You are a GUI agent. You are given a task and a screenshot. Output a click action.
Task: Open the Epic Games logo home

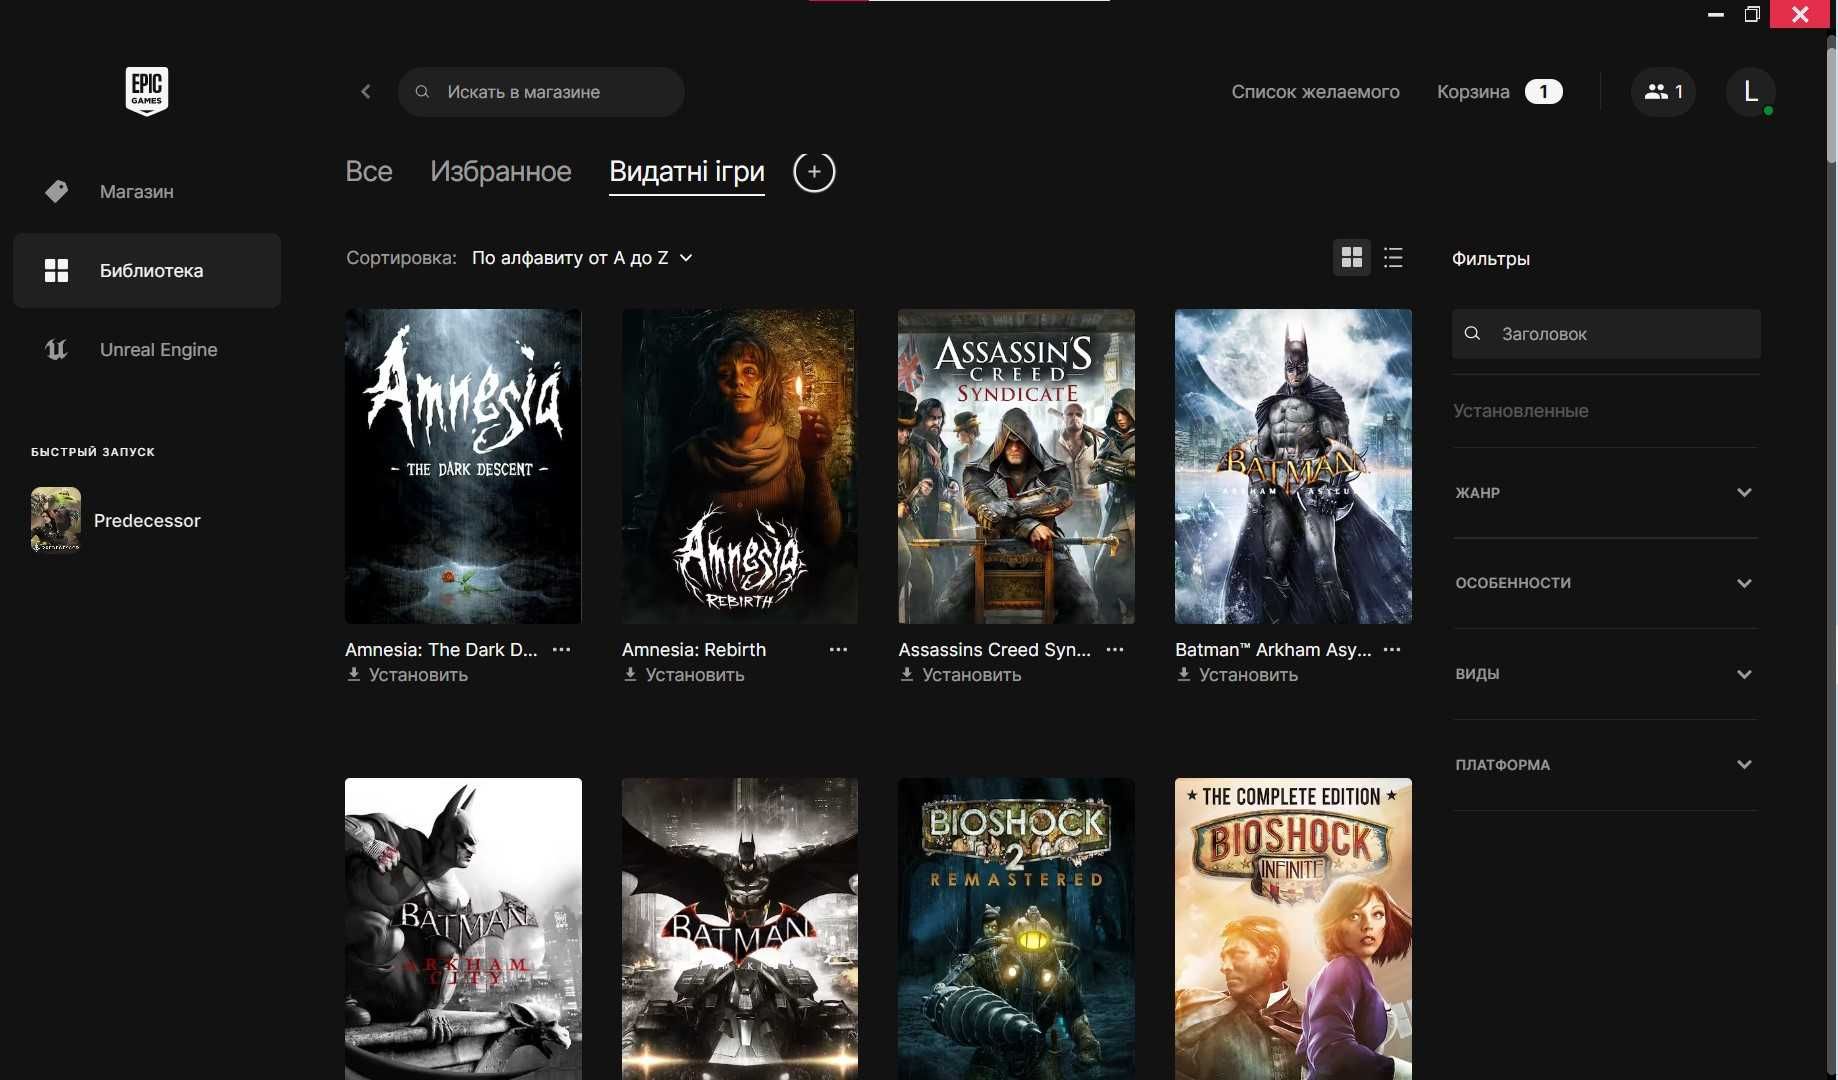point(147,91)
